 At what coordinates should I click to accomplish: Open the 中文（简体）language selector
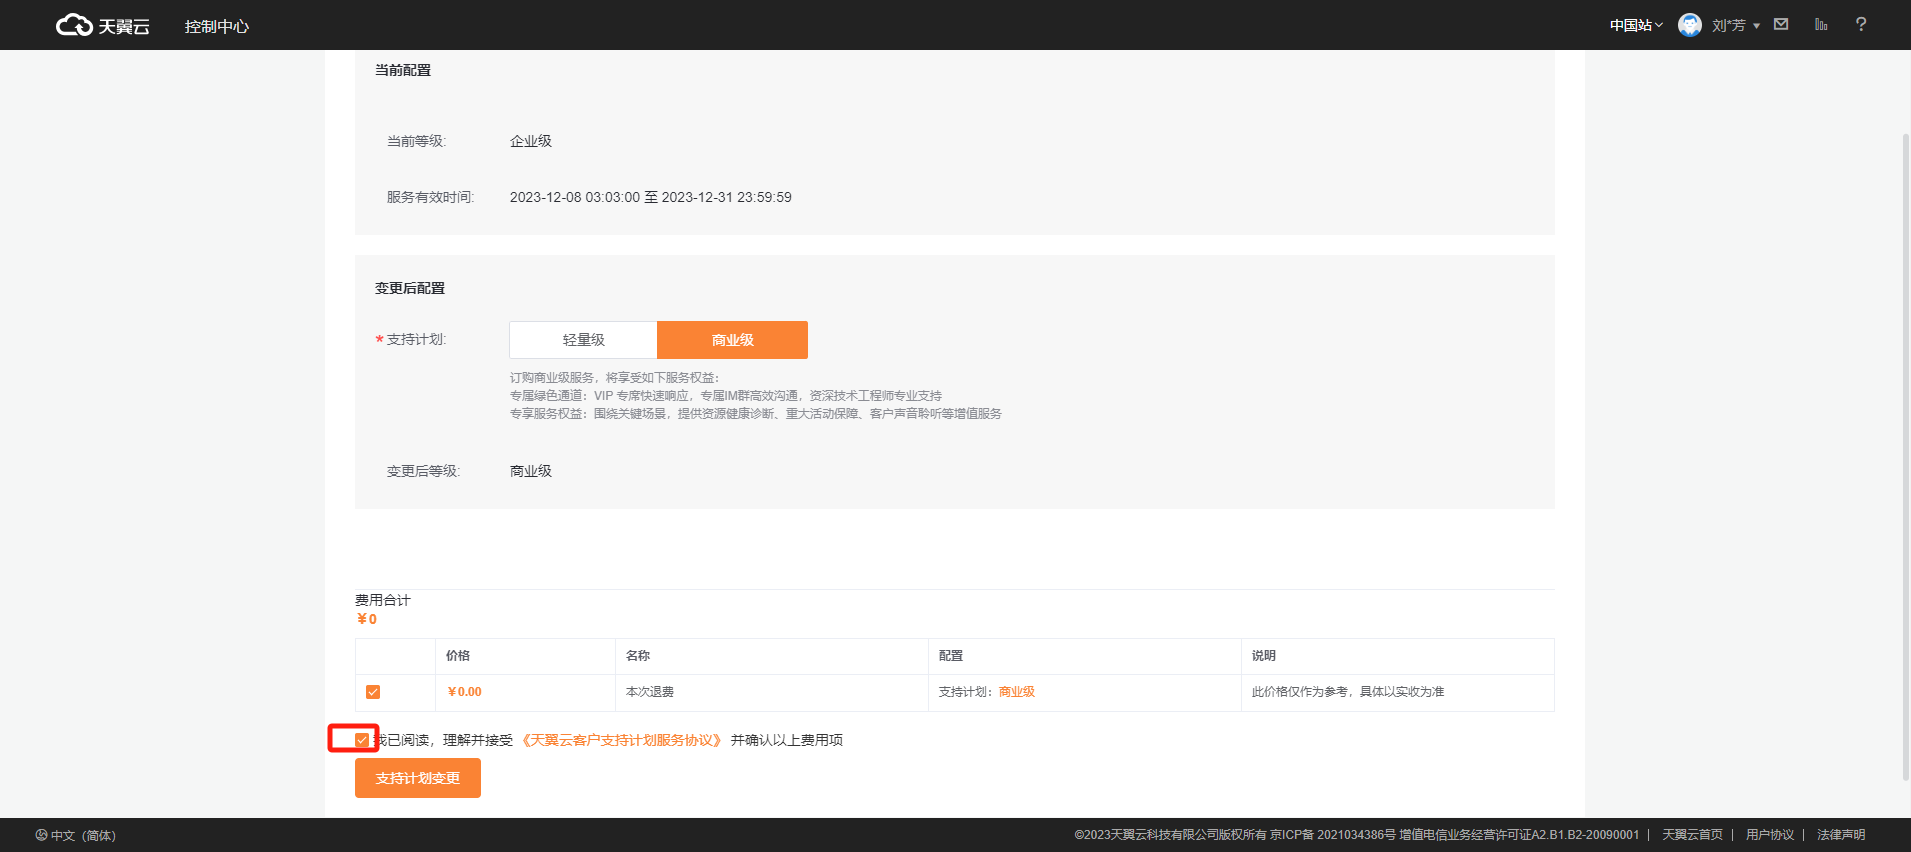pos(83,835)
